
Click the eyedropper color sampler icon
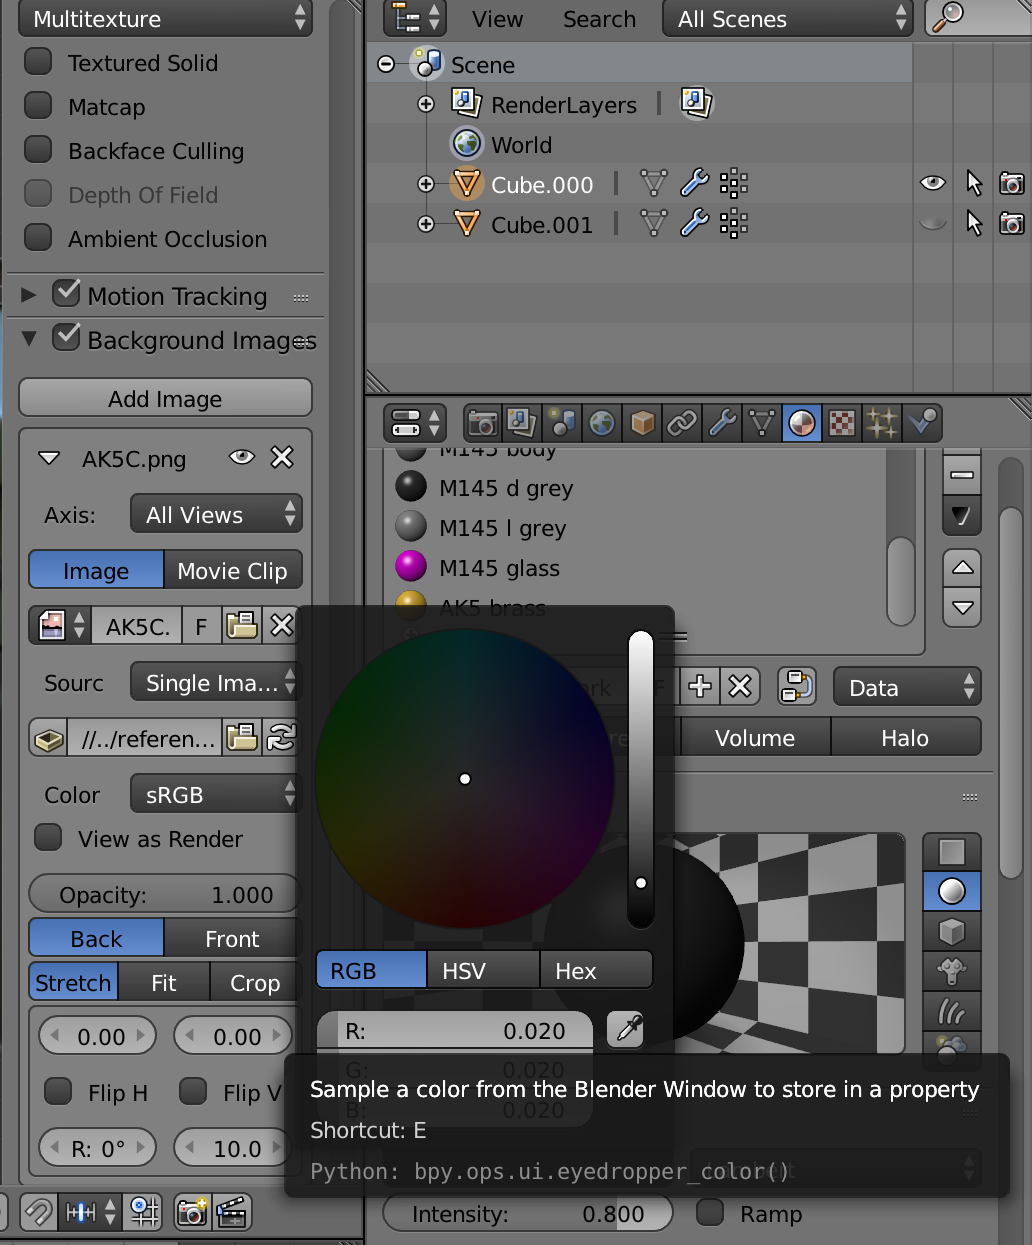[628, 1029]
